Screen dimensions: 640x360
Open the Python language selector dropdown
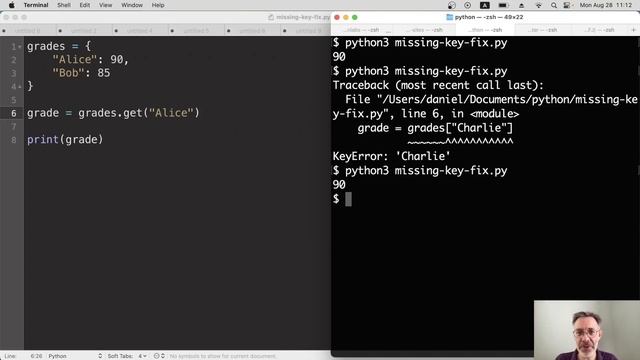click(75, 356)
